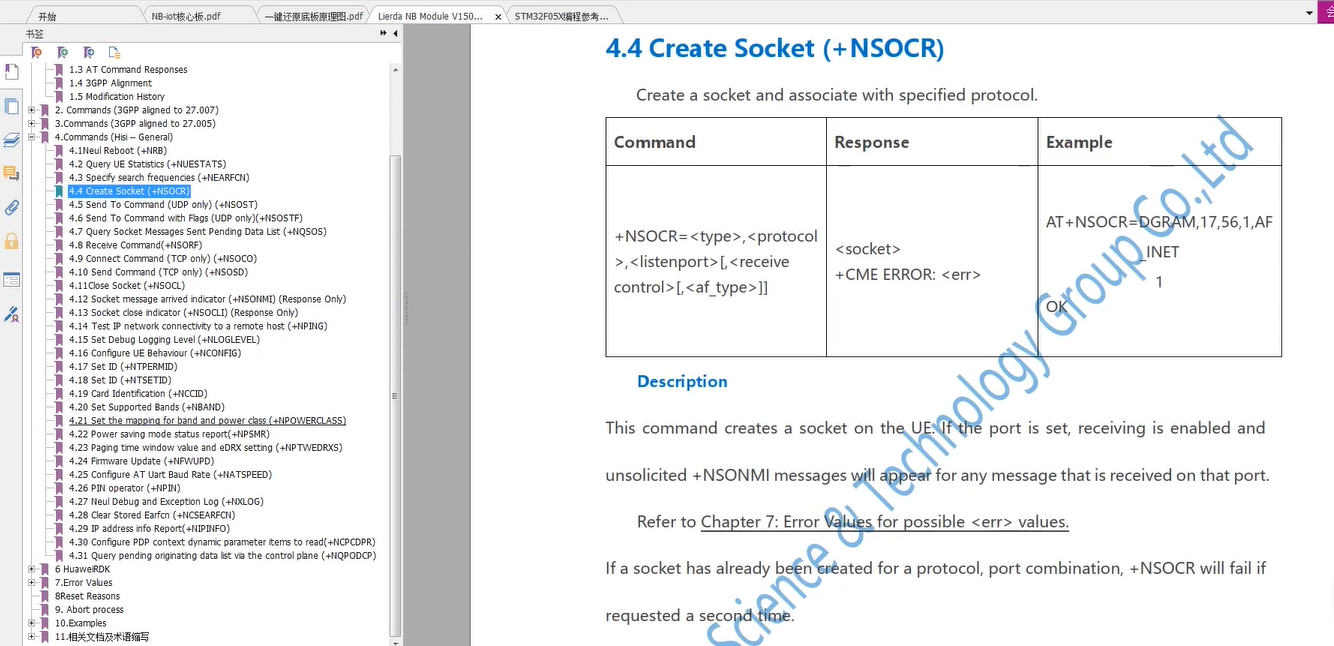Go to 4.28 Clear Stored Earfcn bookmark
Image resolution: width=1334 pixels, height=646 pixels.
point(152,515)
